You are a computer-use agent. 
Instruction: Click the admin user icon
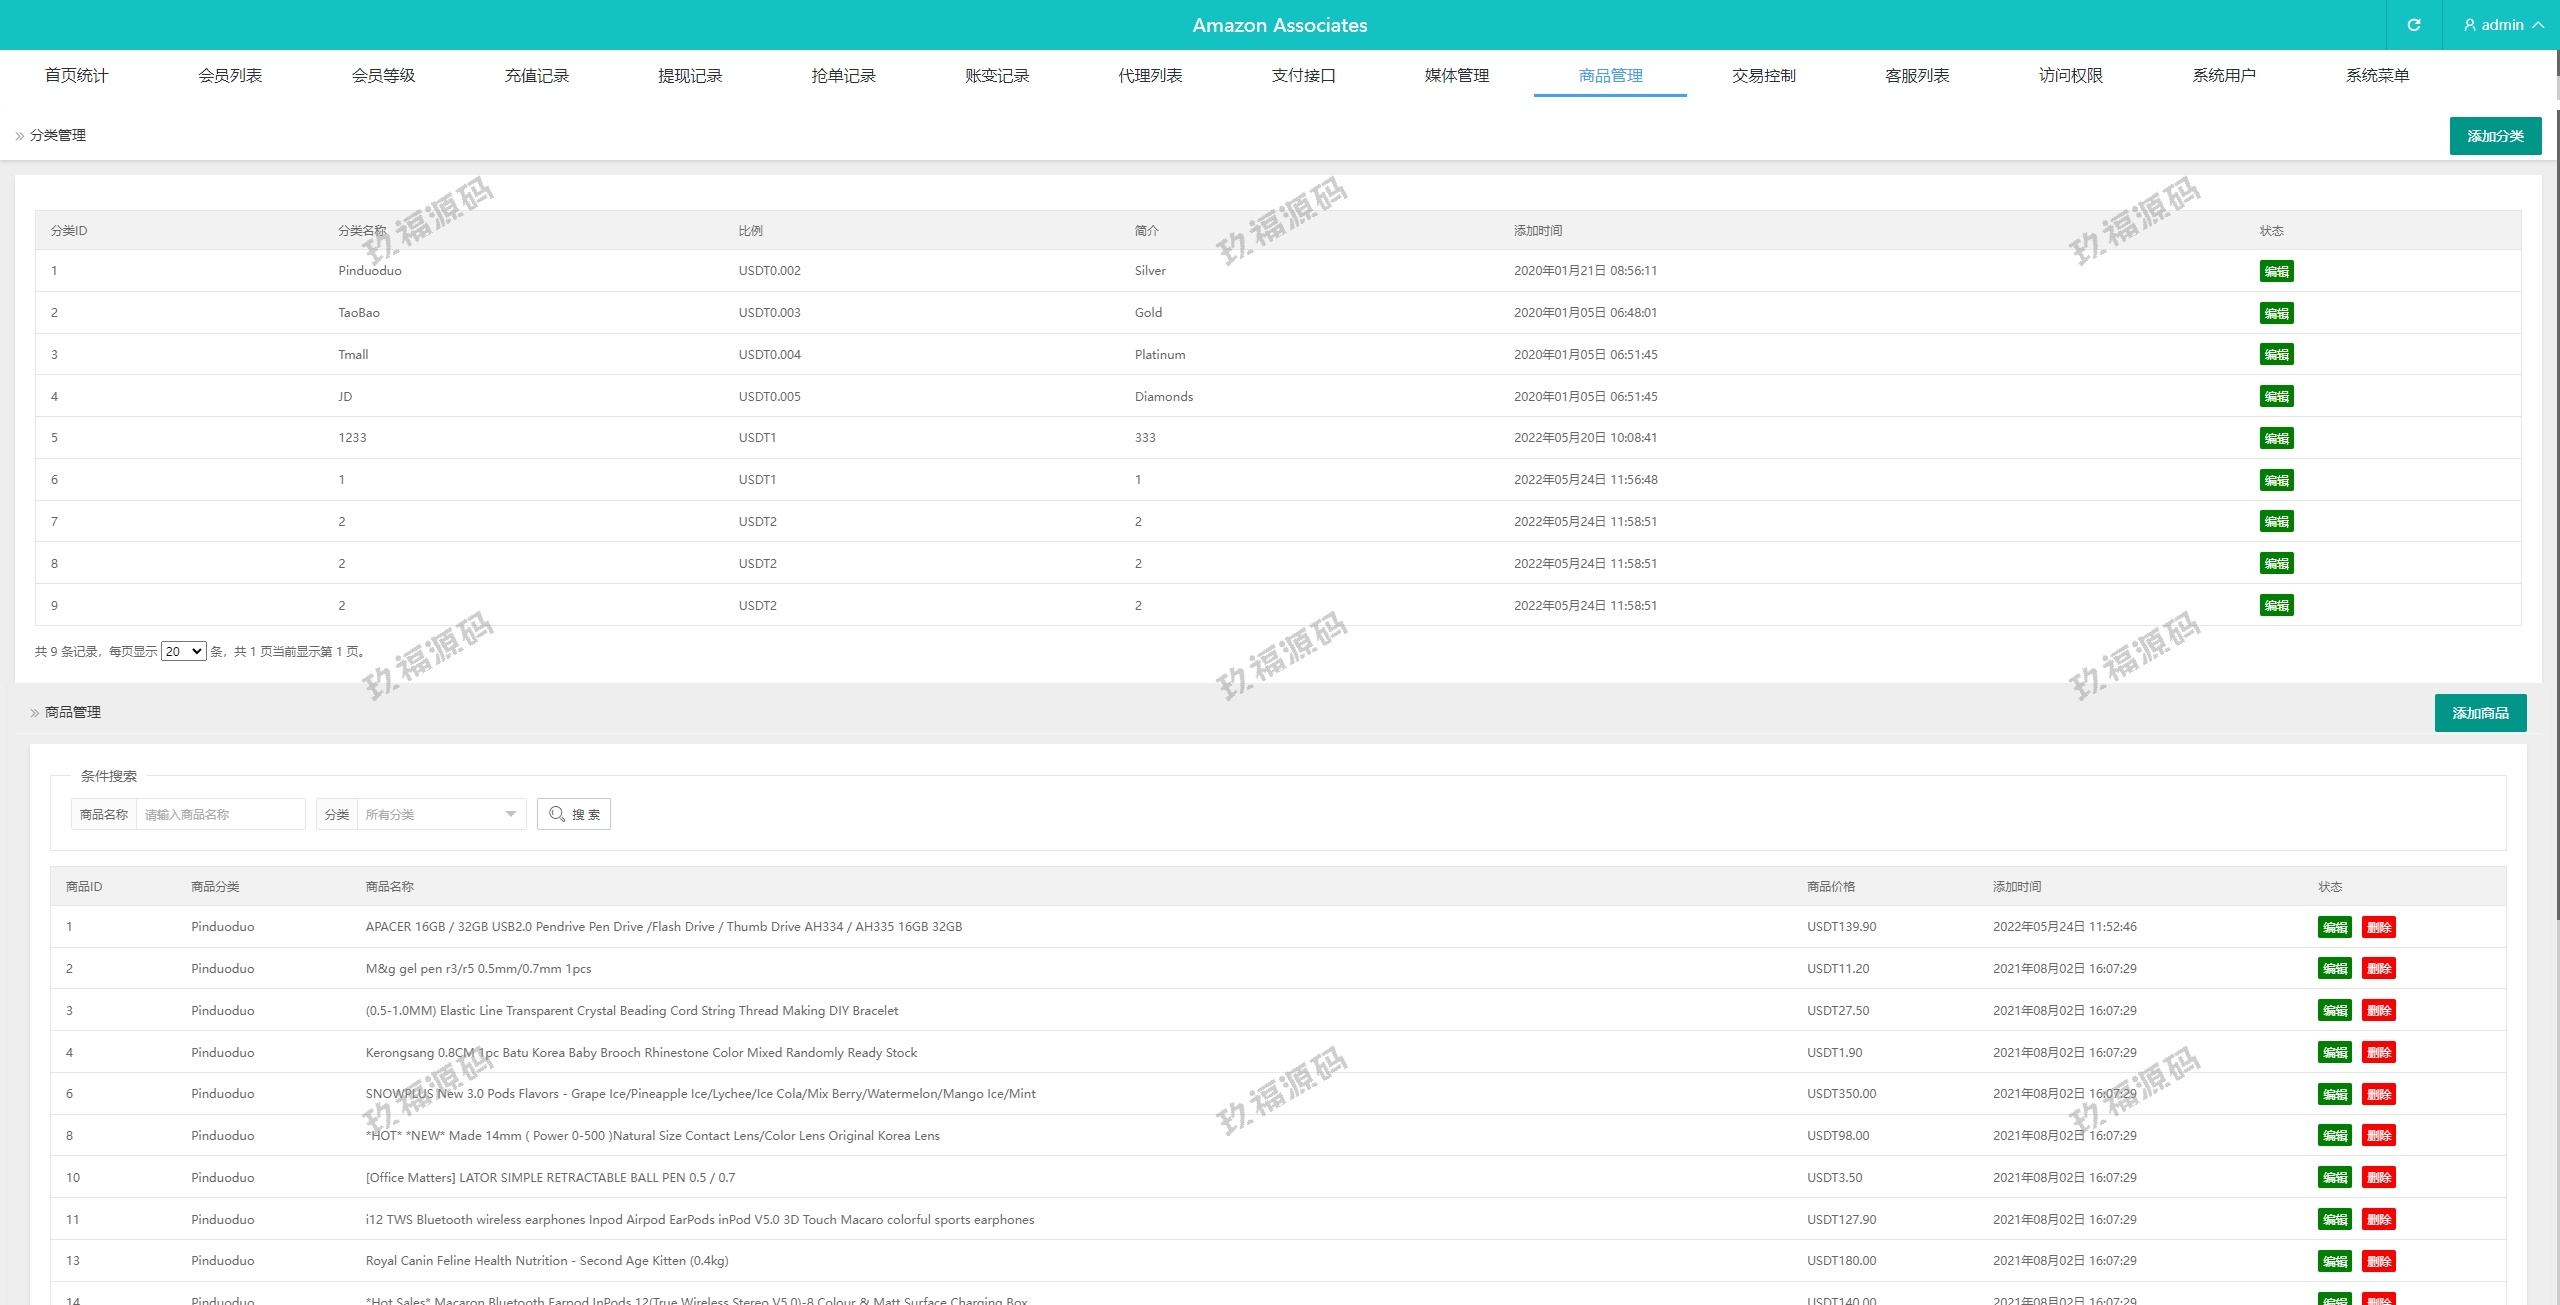pyautogui.click(x=2470, y=25)
